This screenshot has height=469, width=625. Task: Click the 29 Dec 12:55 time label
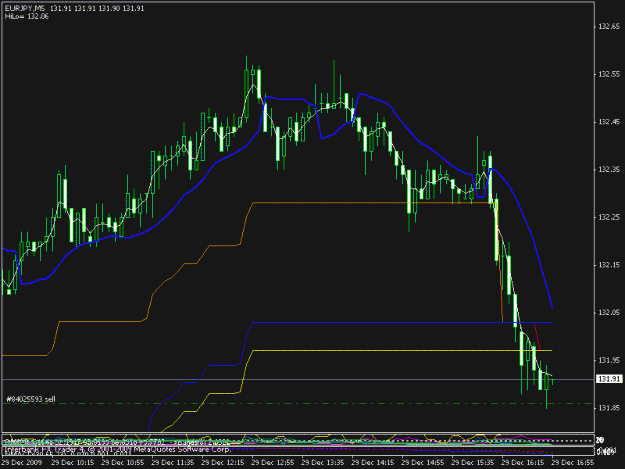click(273, 463)
